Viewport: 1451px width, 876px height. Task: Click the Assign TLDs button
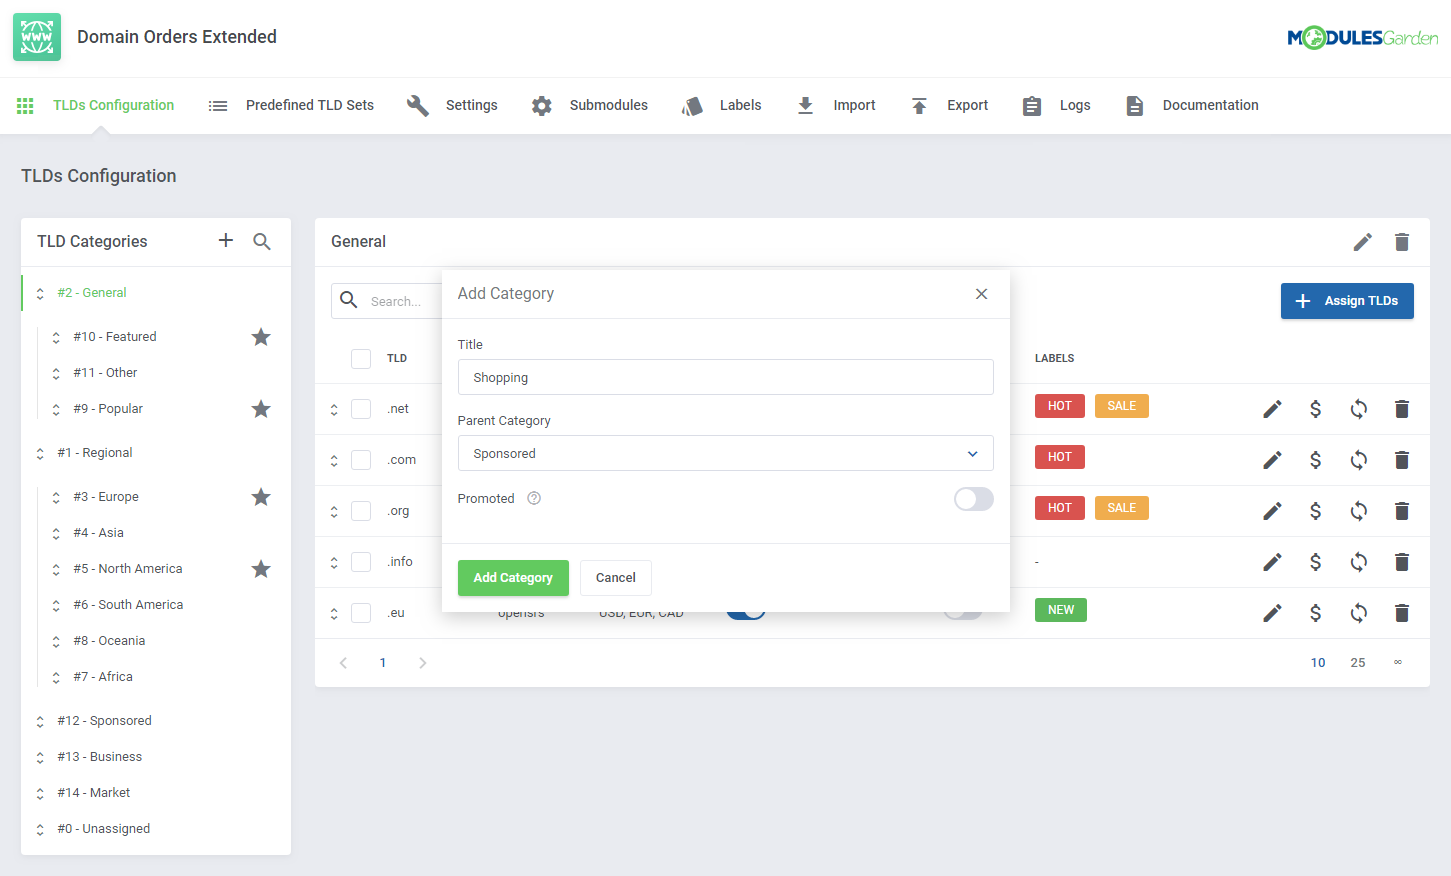point(1346,301)
